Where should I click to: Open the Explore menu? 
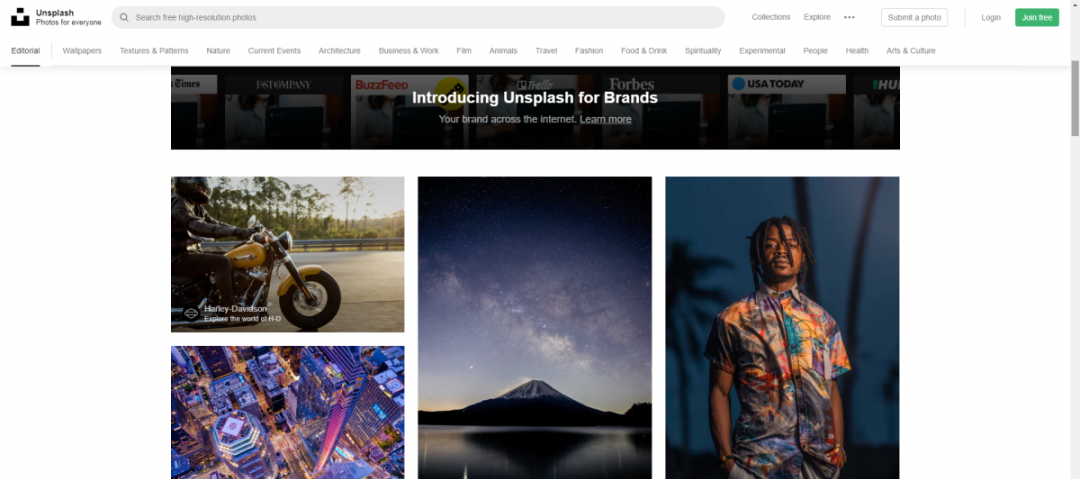coord(817,17)
